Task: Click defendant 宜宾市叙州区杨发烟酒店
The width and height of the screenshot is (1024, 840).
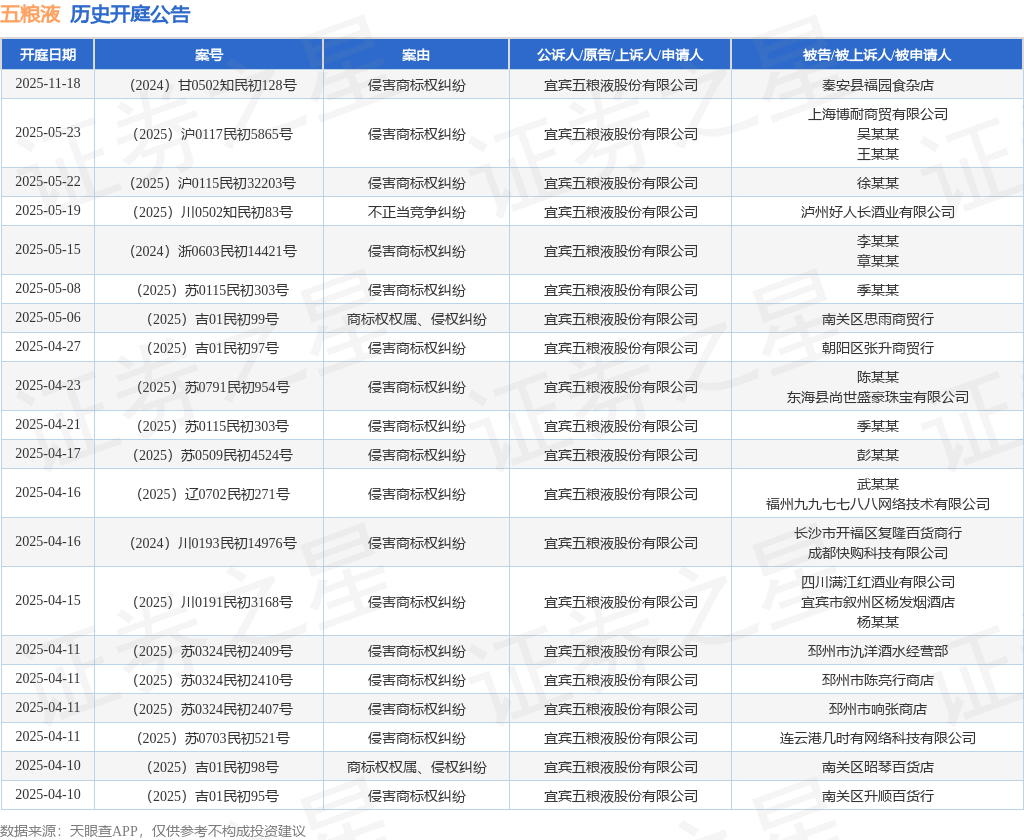Action: (x=878, y=602)
